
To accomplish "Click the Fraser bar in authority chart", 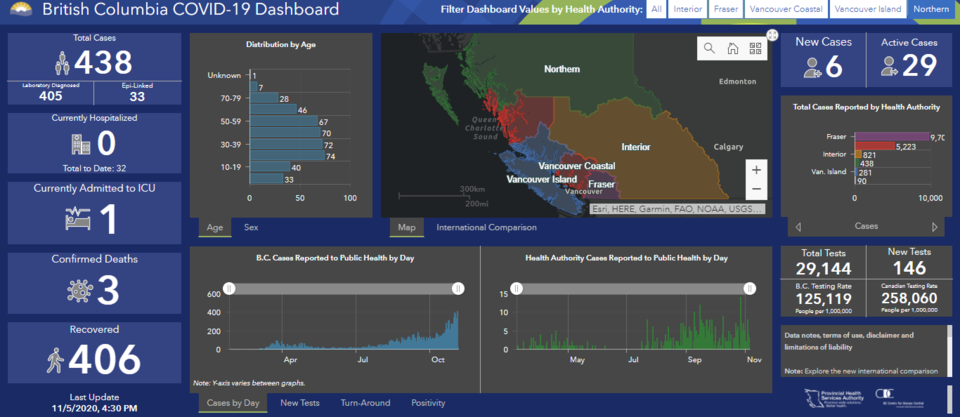I will 891,137.
